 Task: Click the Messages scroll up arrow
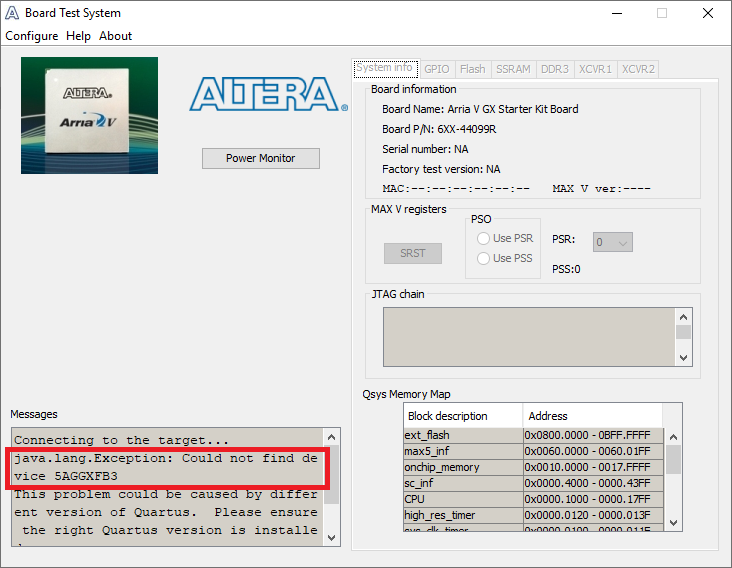pyautogui.click(x=331, y=437)
